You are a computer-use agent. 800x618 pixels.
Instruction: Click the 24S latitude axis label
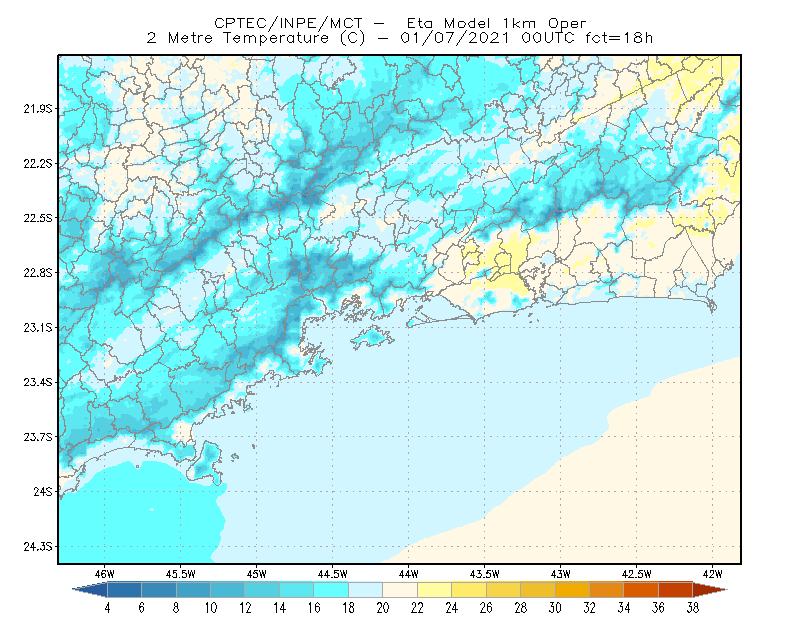43,491
